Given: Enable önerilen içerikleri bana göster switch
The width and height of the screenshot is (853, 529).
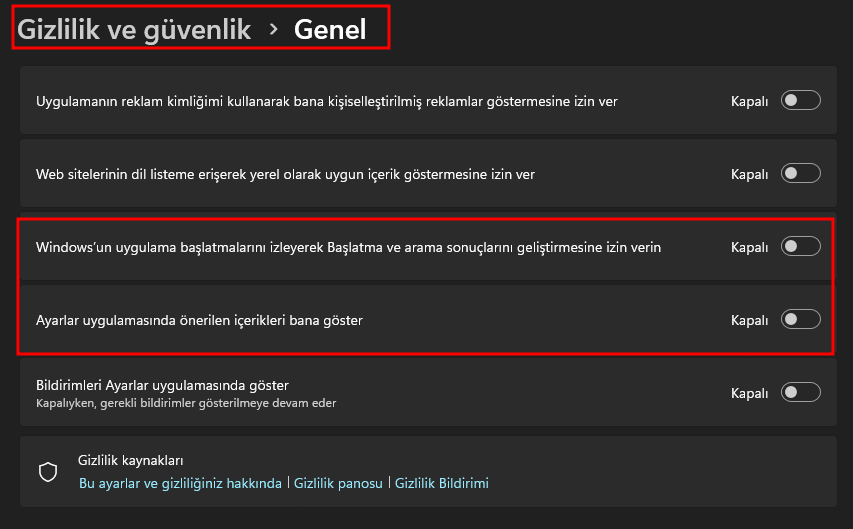Looking at the screenshot, I should (x=801, y=319).
